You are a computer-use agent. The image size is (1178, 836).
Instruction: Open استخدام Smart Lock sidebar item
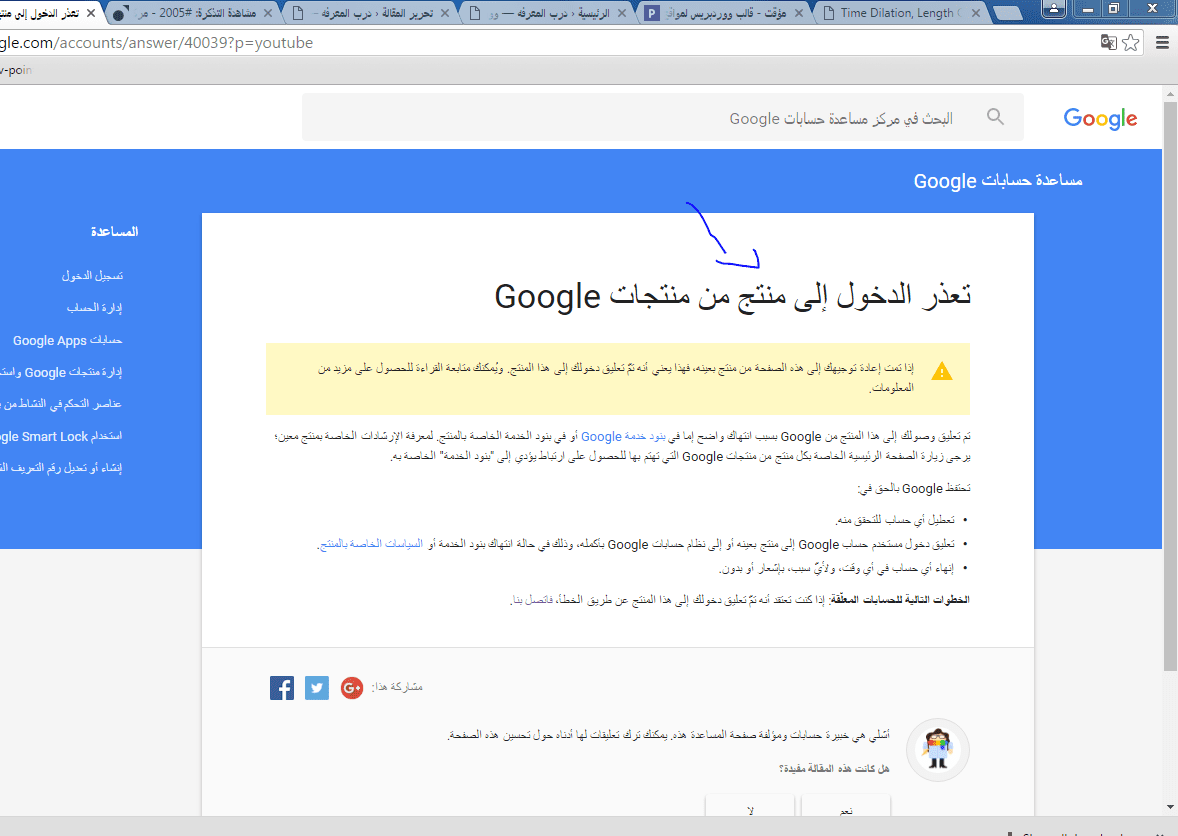61,436
